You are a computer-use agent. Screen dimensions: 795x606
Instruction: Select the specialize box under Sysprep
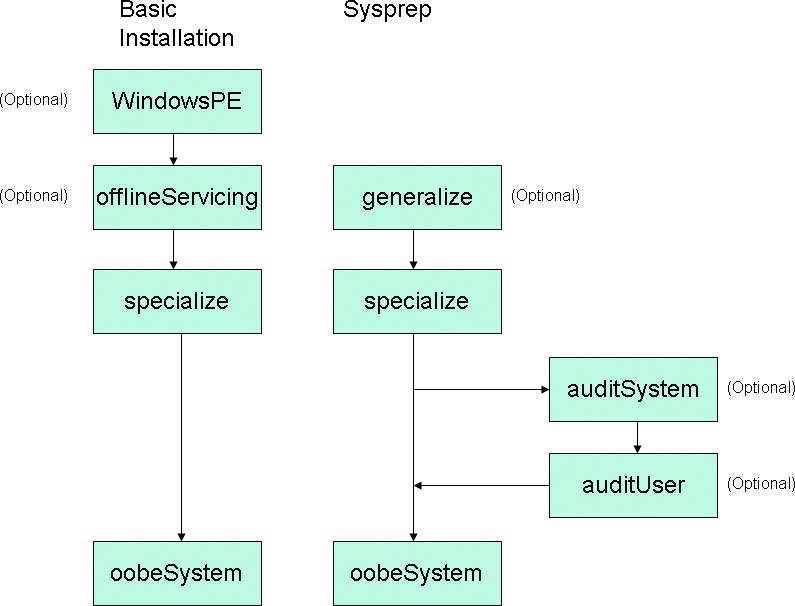pyautogui.click(x=417, y=301)
